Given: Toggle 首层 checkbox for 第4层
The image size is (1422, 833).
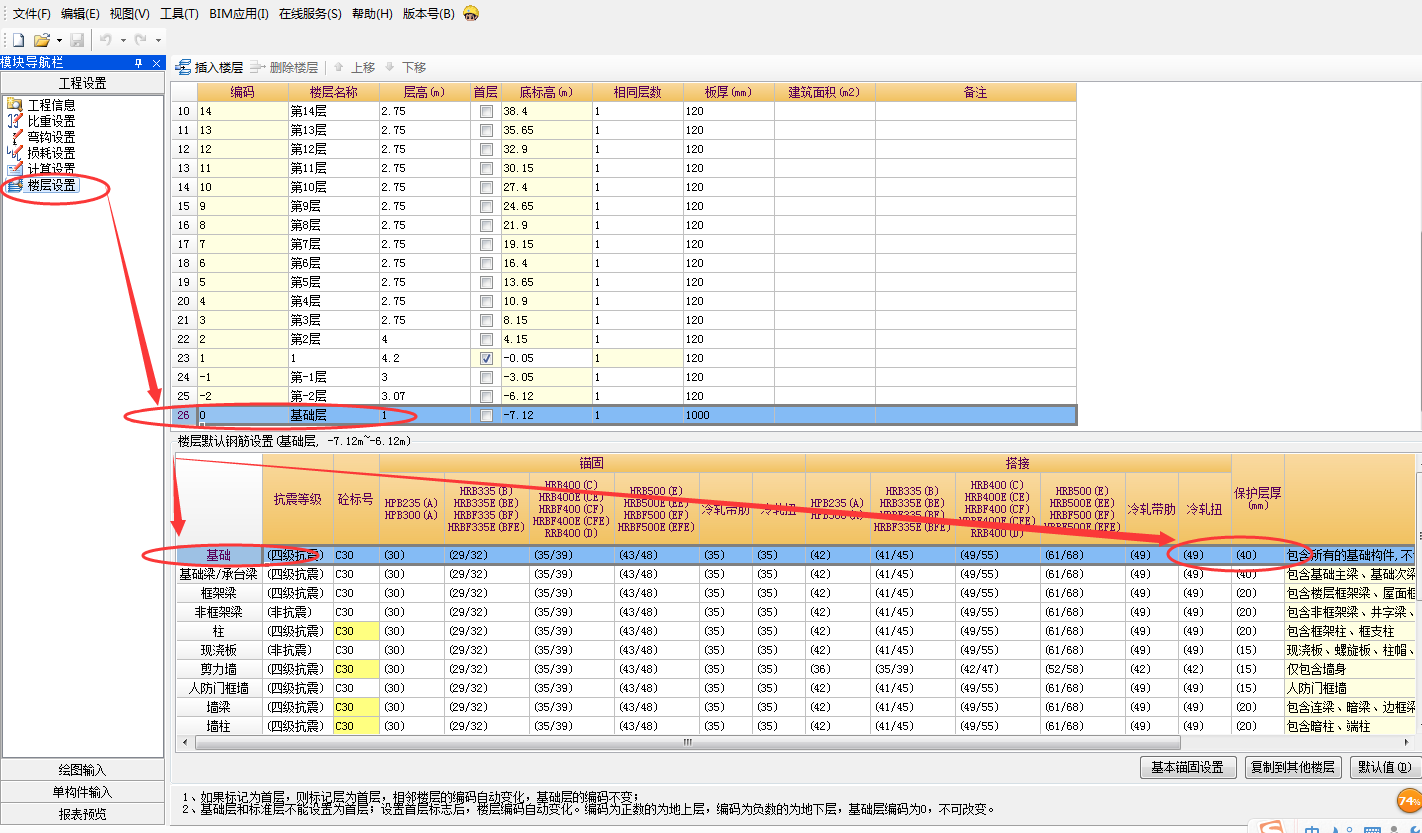Looking at the screenshot, I should (486, 302).
